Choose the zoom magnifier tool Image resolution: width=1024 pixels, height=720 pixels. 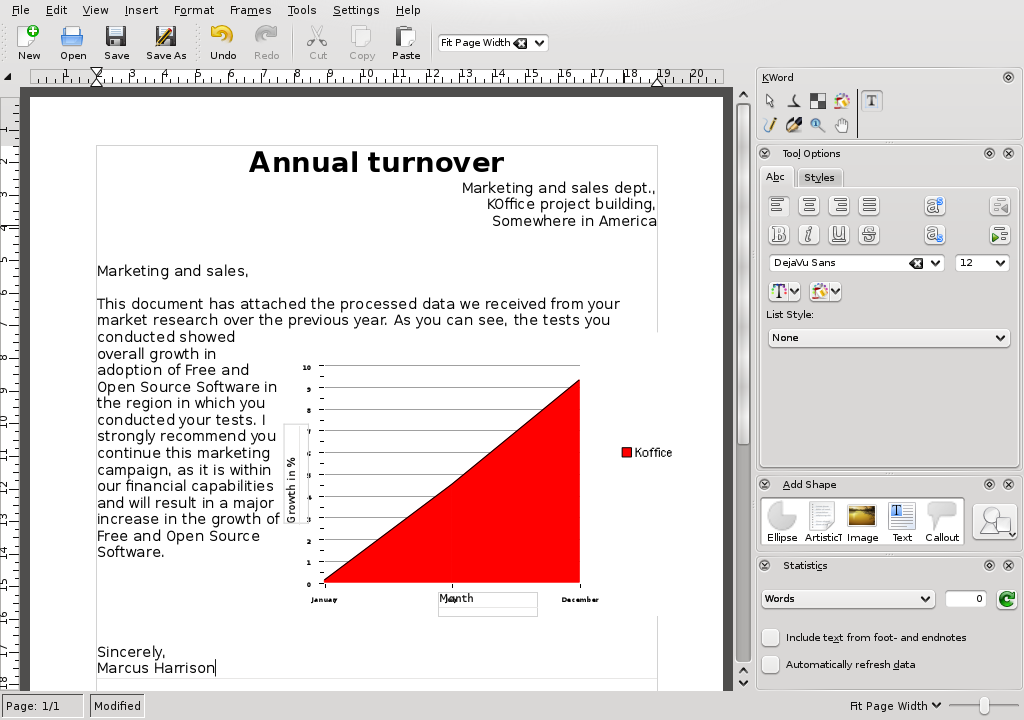[817, 124]
